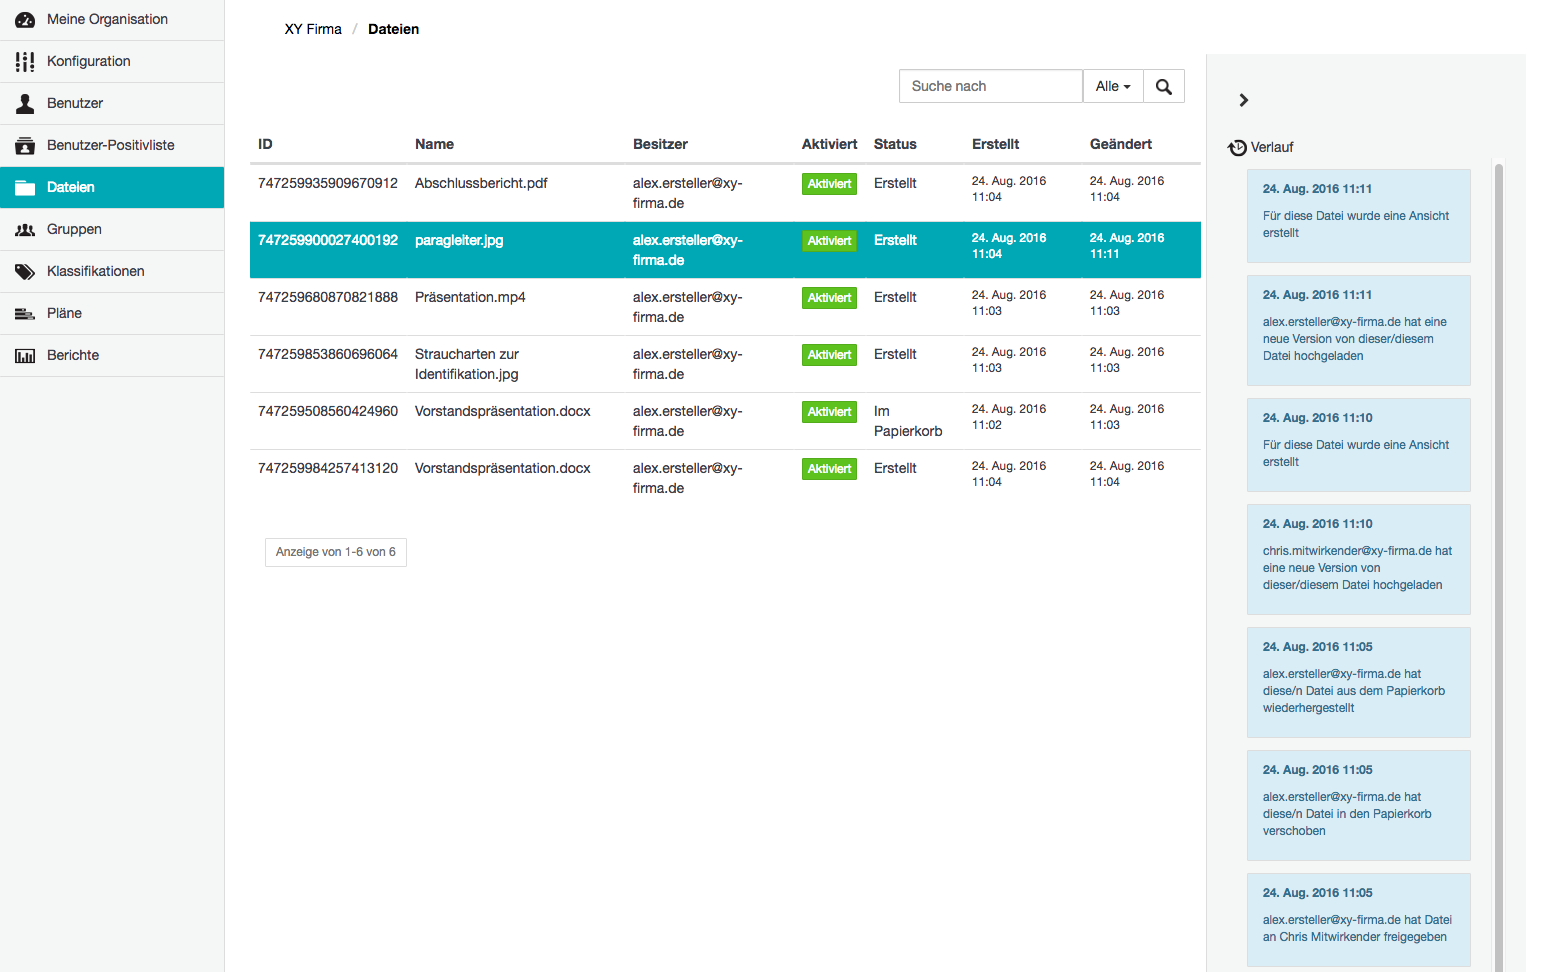Click the Pläne icon in sidebar
Image resolution: width=1546 pixels, height=972 pixels.
pyautogui.click(x=25, y=314)
